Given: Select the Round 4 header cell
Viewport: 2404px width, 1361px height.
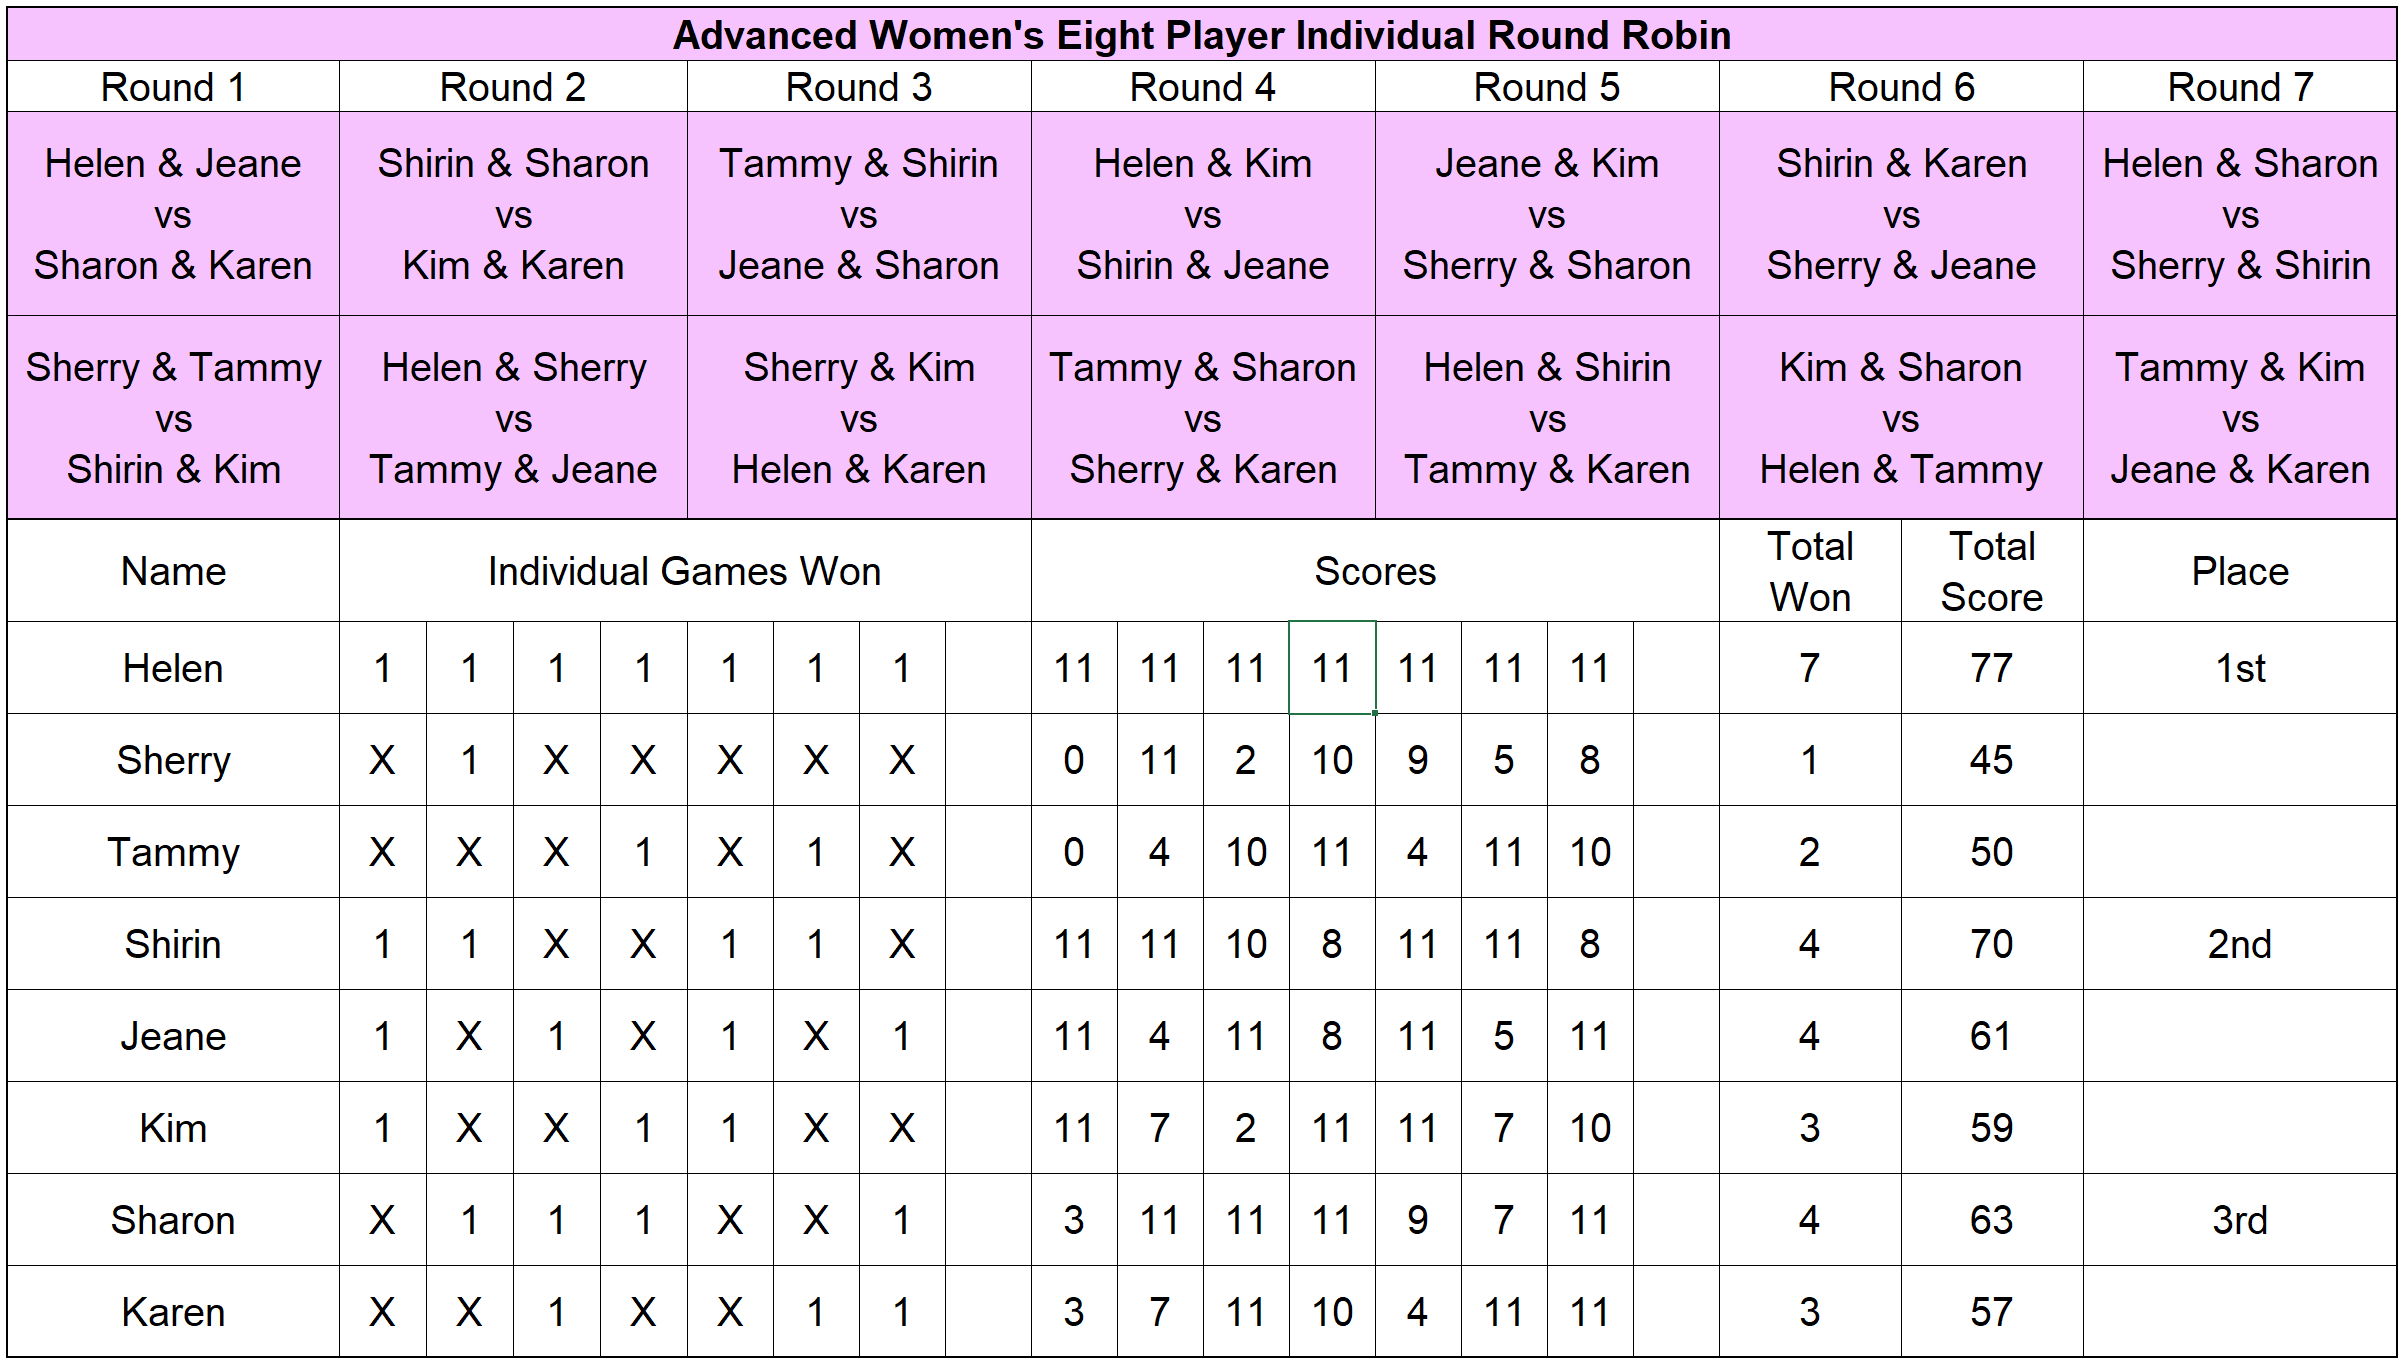Looking at the screenshot, I should click(x=1202, y=87).
